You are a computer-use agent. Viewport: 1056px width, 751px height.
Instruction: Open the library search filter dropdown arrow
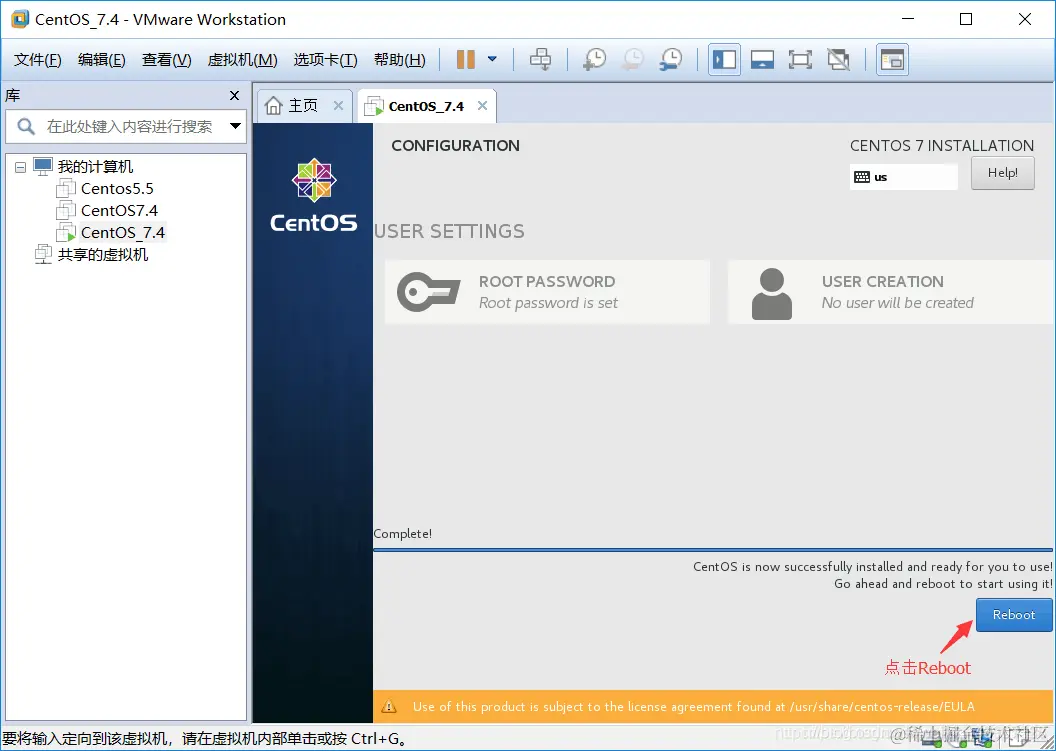click(x=236, y=126)
